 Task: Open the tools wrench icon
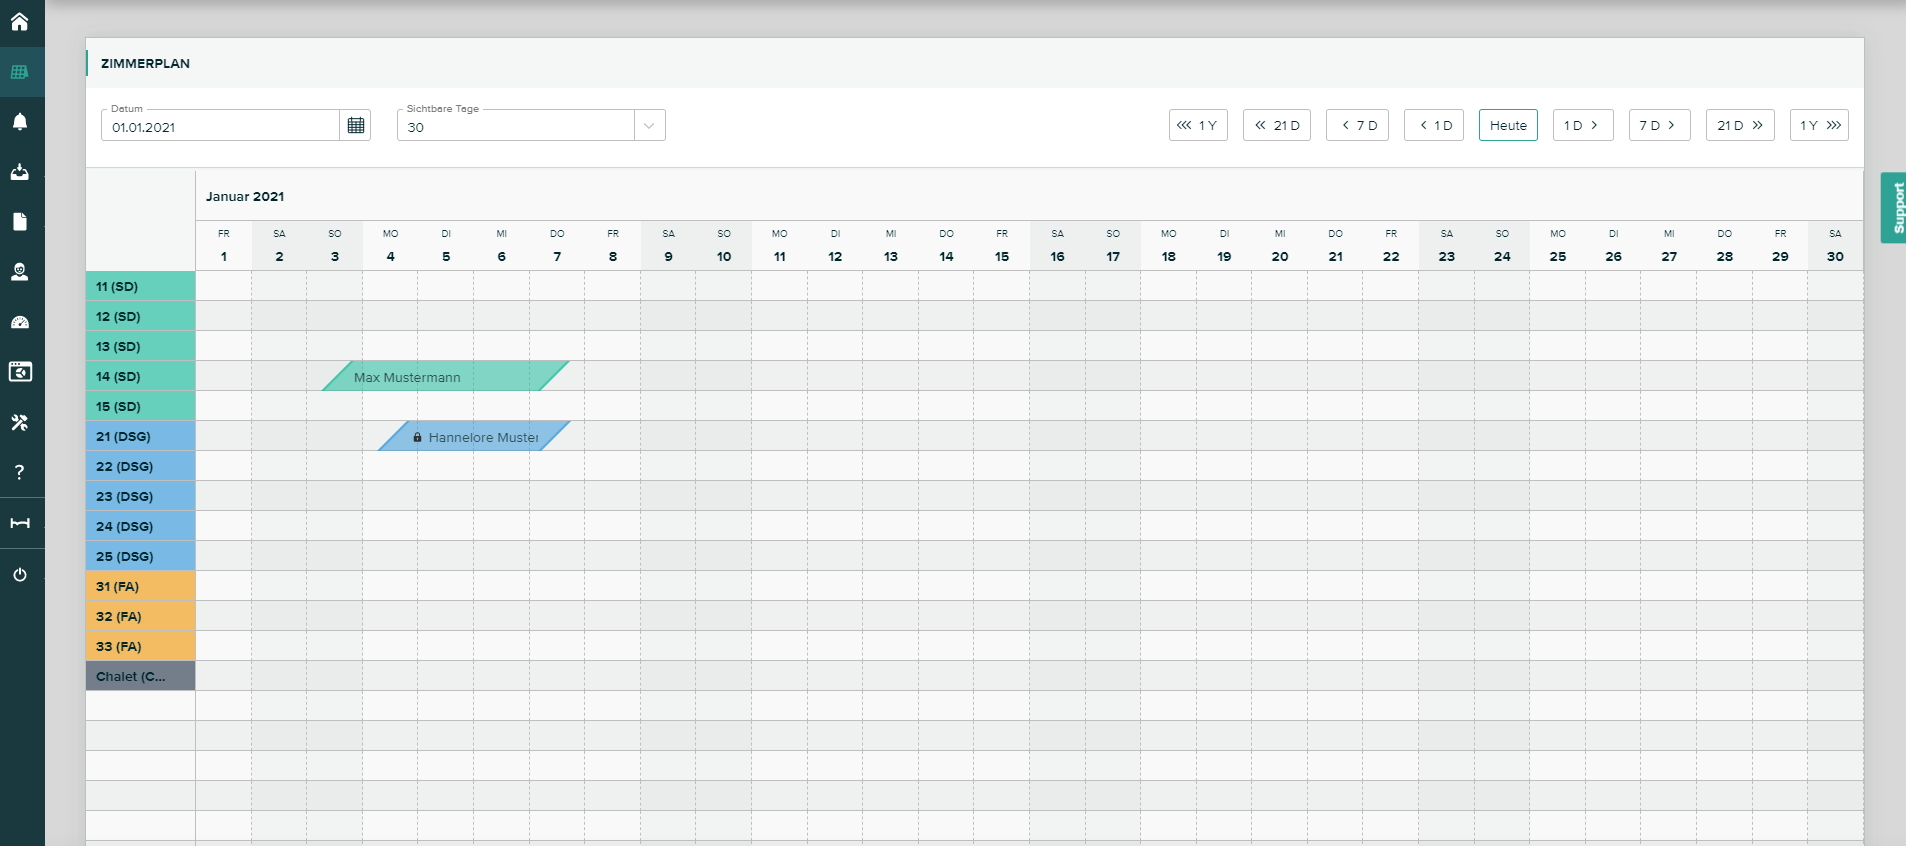[20, 423]
